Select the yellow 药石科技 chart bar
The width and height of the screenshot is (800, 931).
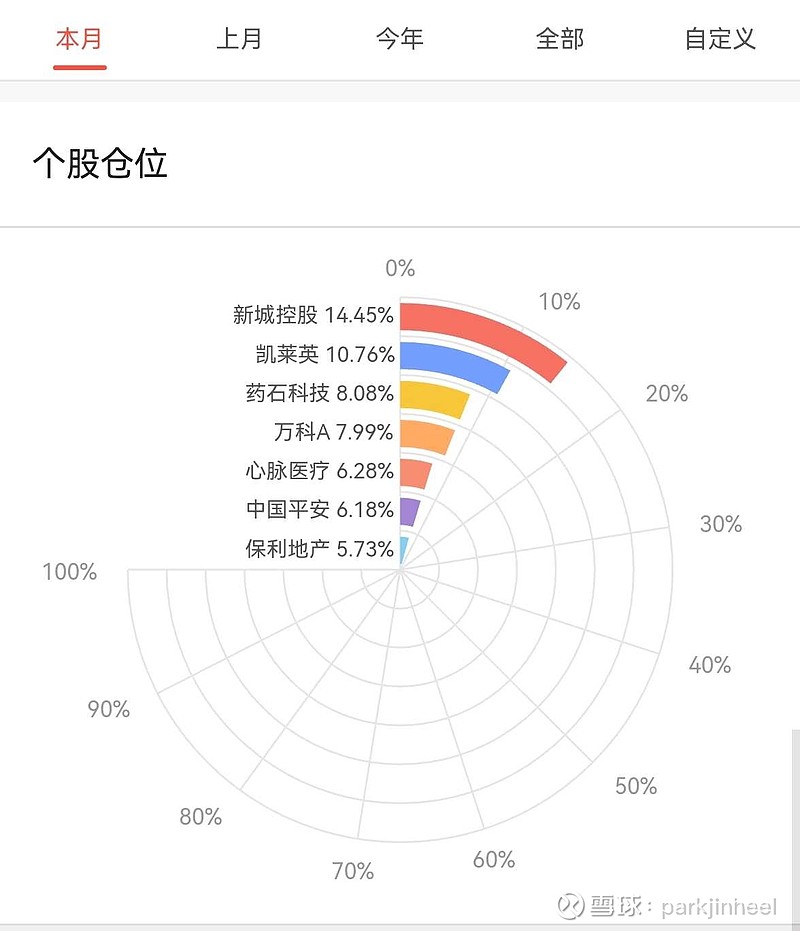click(434, 398)
